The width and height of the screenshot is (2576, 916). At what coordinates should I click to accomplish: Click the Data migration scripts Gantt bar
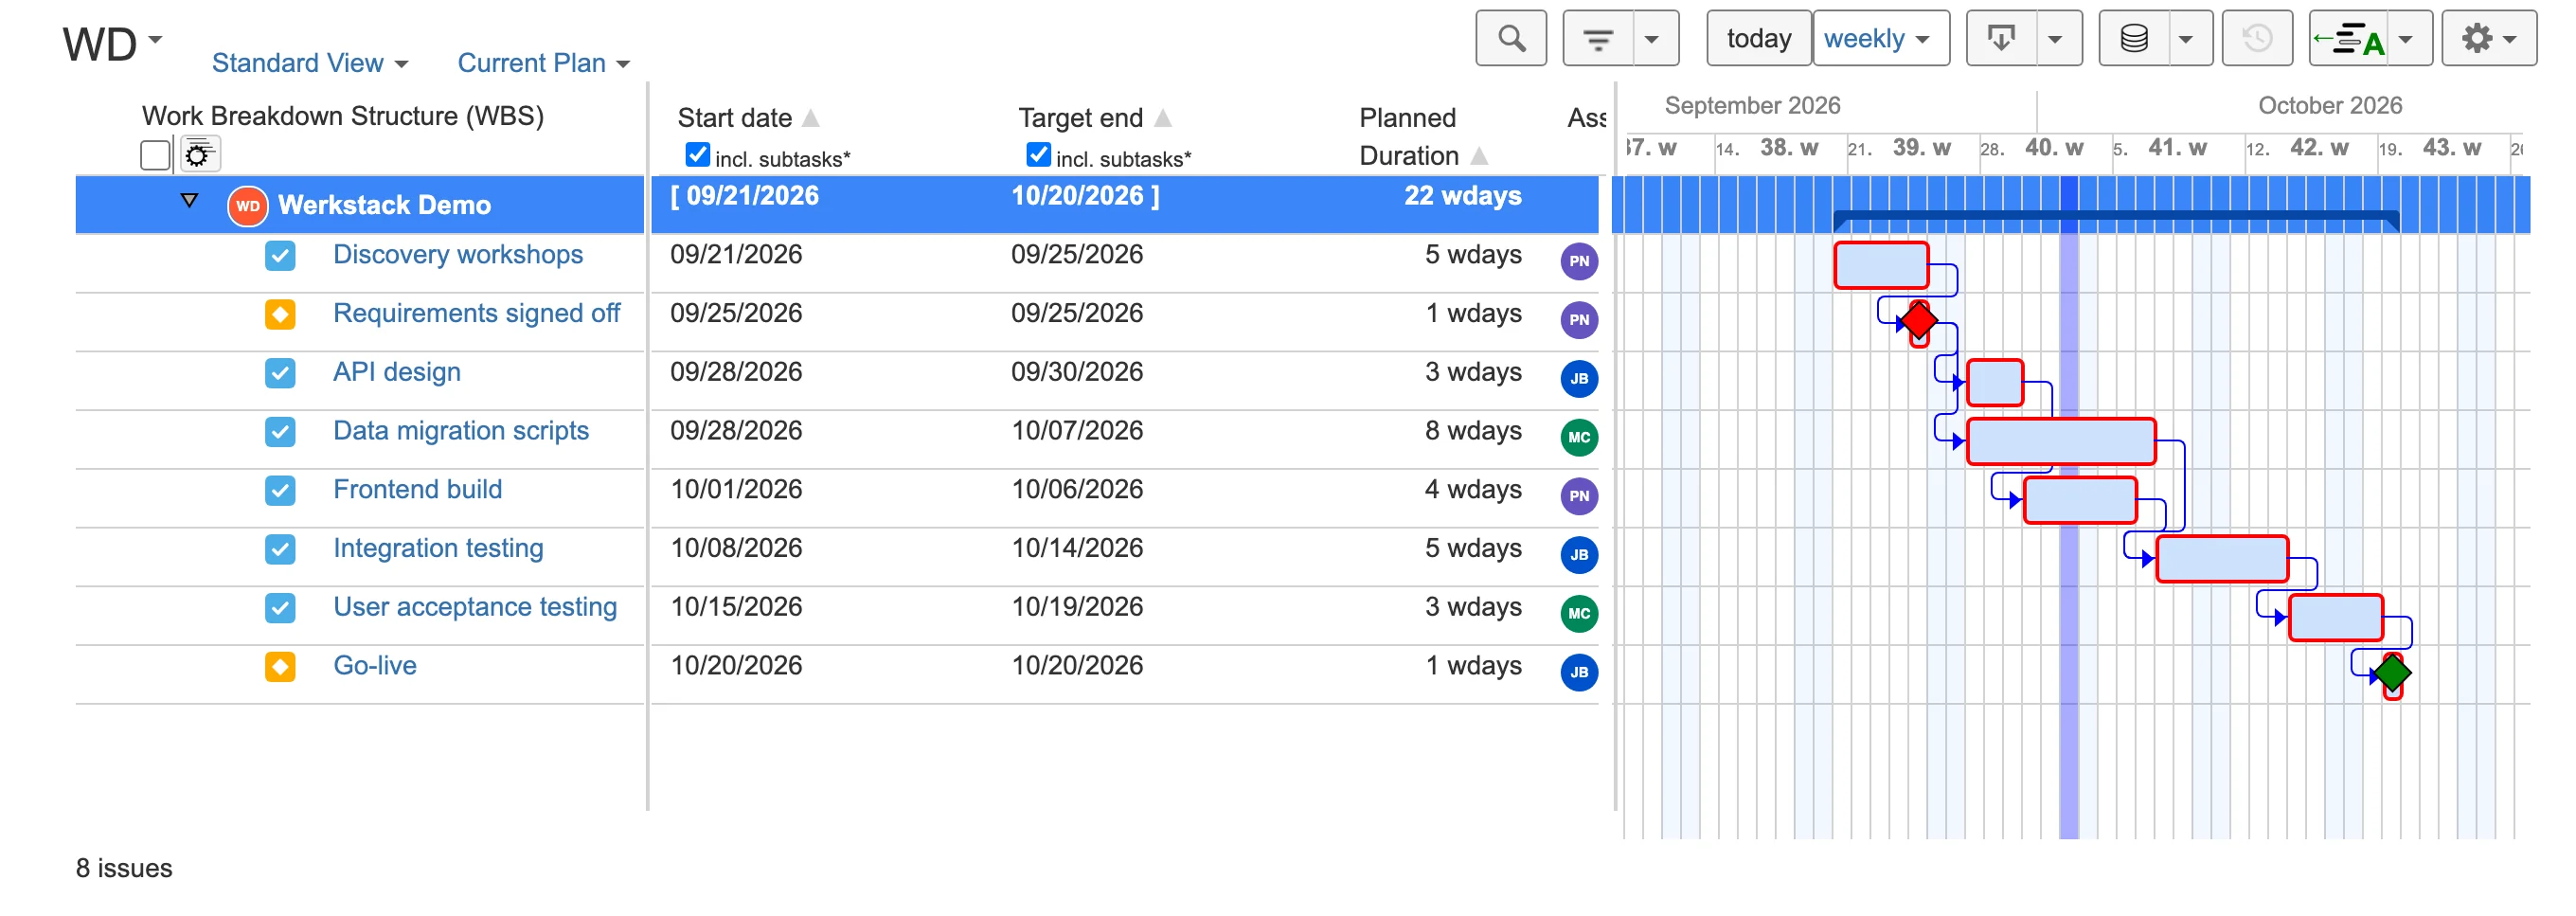pyautogui.click(x=2060, y=442)
